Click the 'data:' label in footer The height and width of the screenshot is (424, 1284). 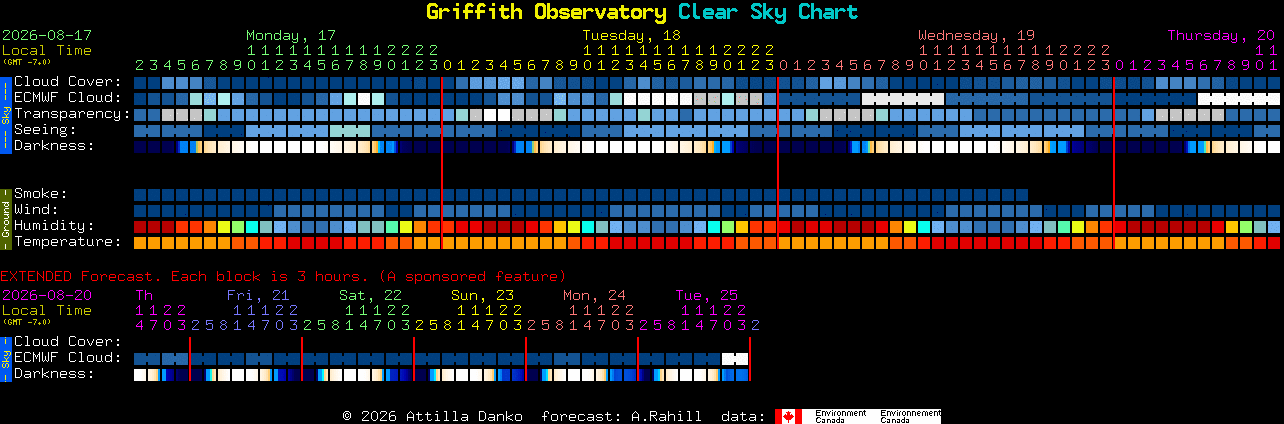pos(743,416)
